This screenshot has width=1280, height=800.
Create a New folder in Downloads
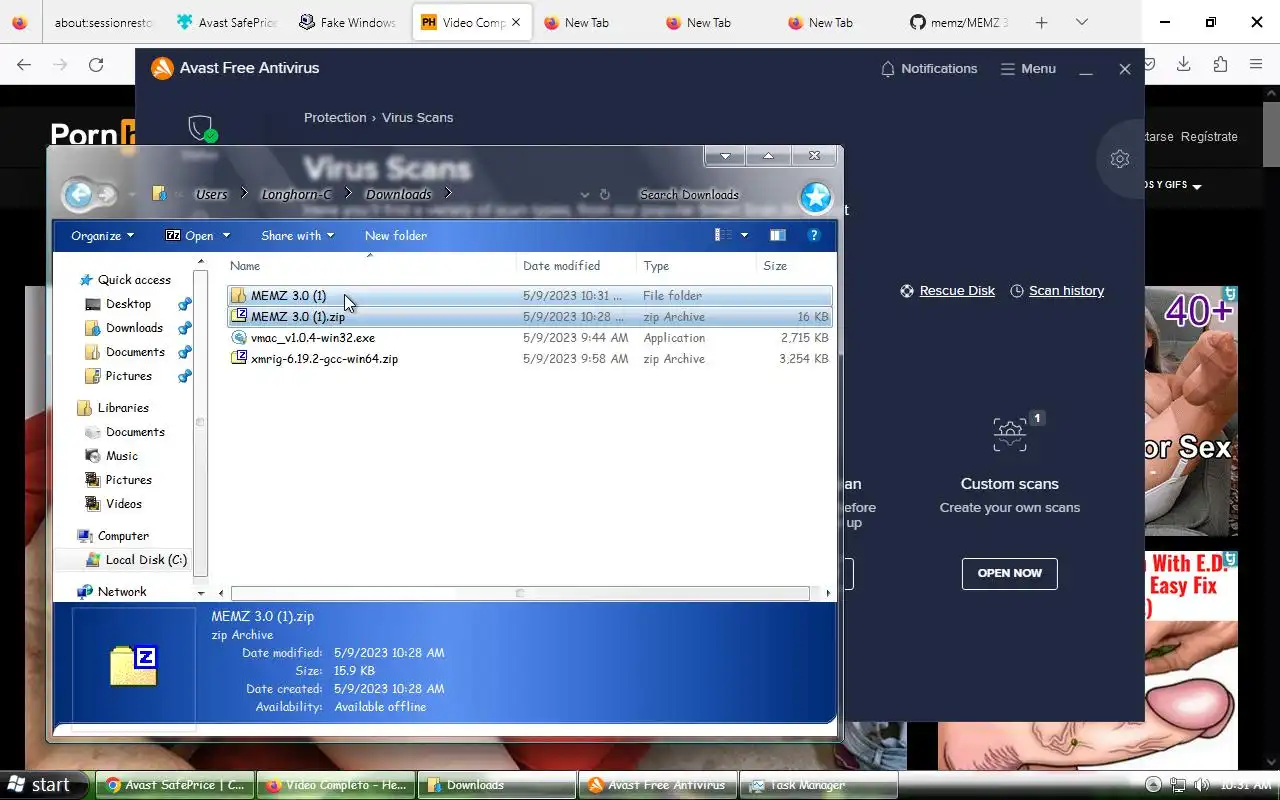[x=396, y=236]
